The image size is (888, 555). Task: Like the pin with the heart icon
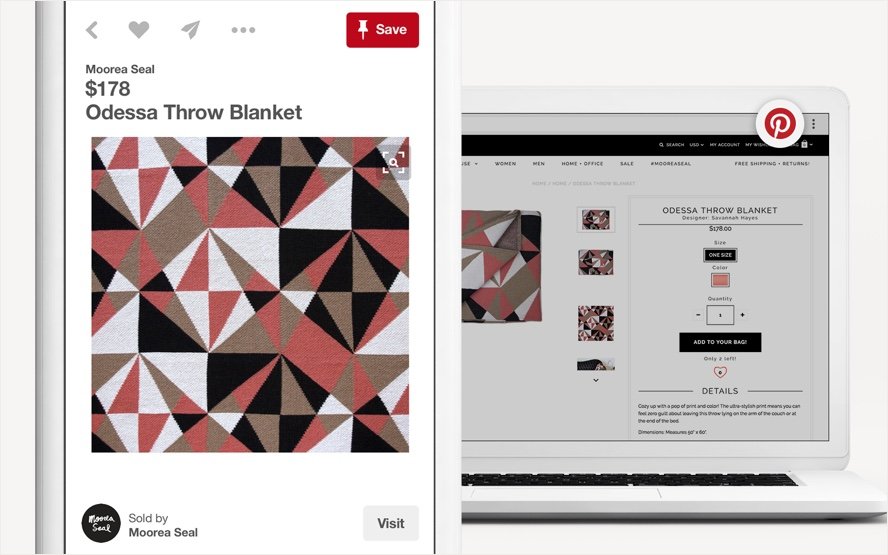[139, 29]
